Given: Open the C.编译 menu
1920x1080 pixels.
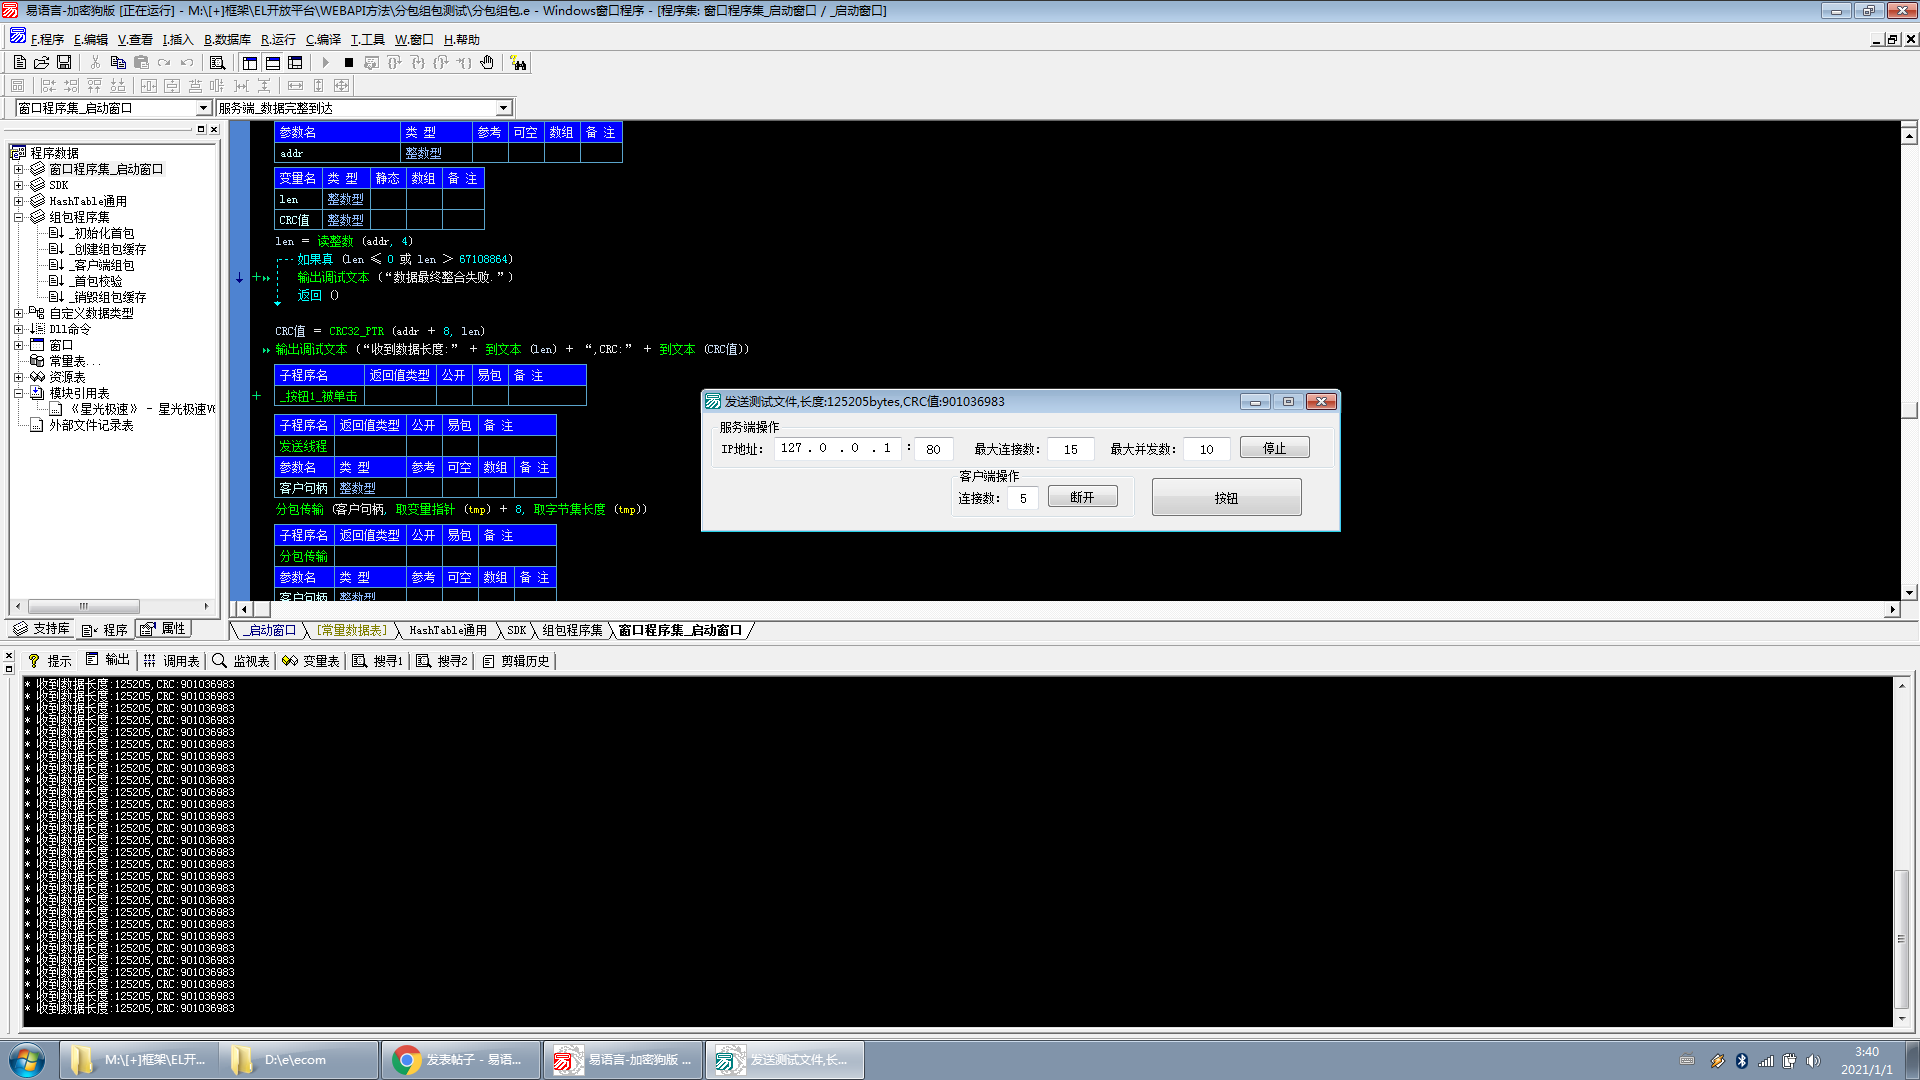Looking at the screenshot, I should [323, 40].
